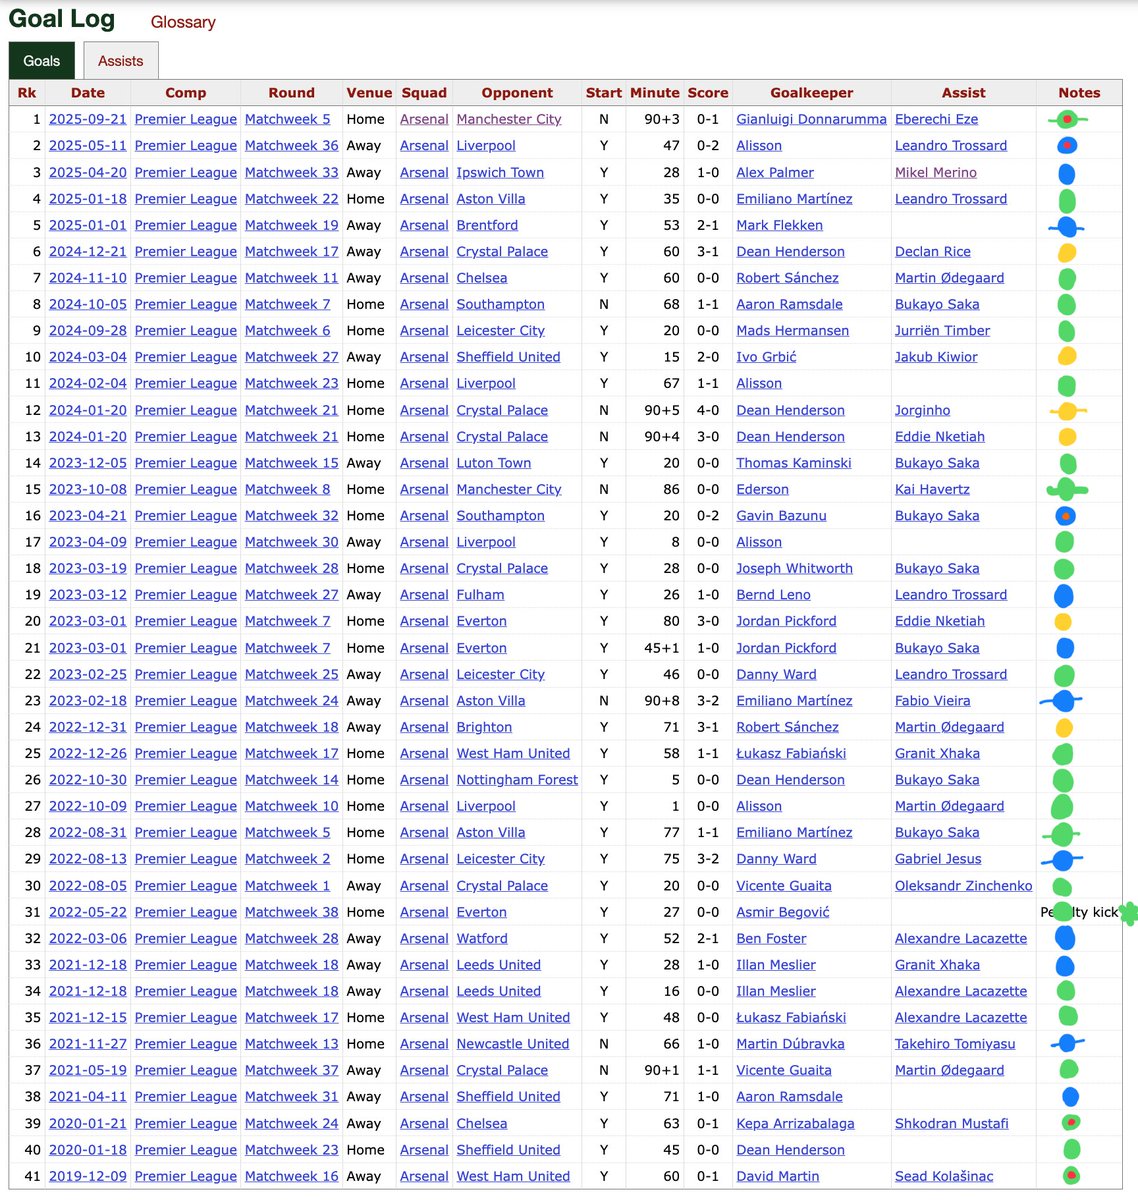This screenshot has width=1138, height=1200.
Task: Open Kai Havertz assist link
Action: pos(932,489)
